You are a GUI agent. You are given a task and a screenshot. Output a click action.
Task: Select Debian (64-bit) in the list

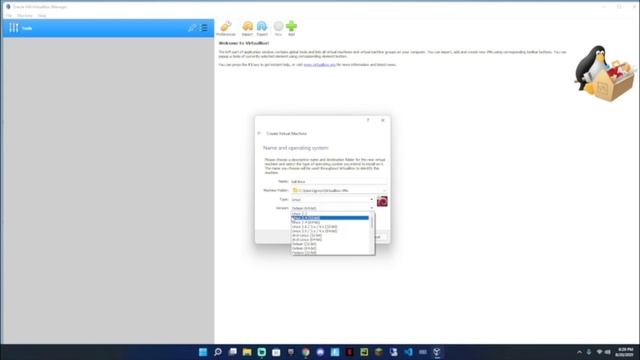tap(330, 248)
